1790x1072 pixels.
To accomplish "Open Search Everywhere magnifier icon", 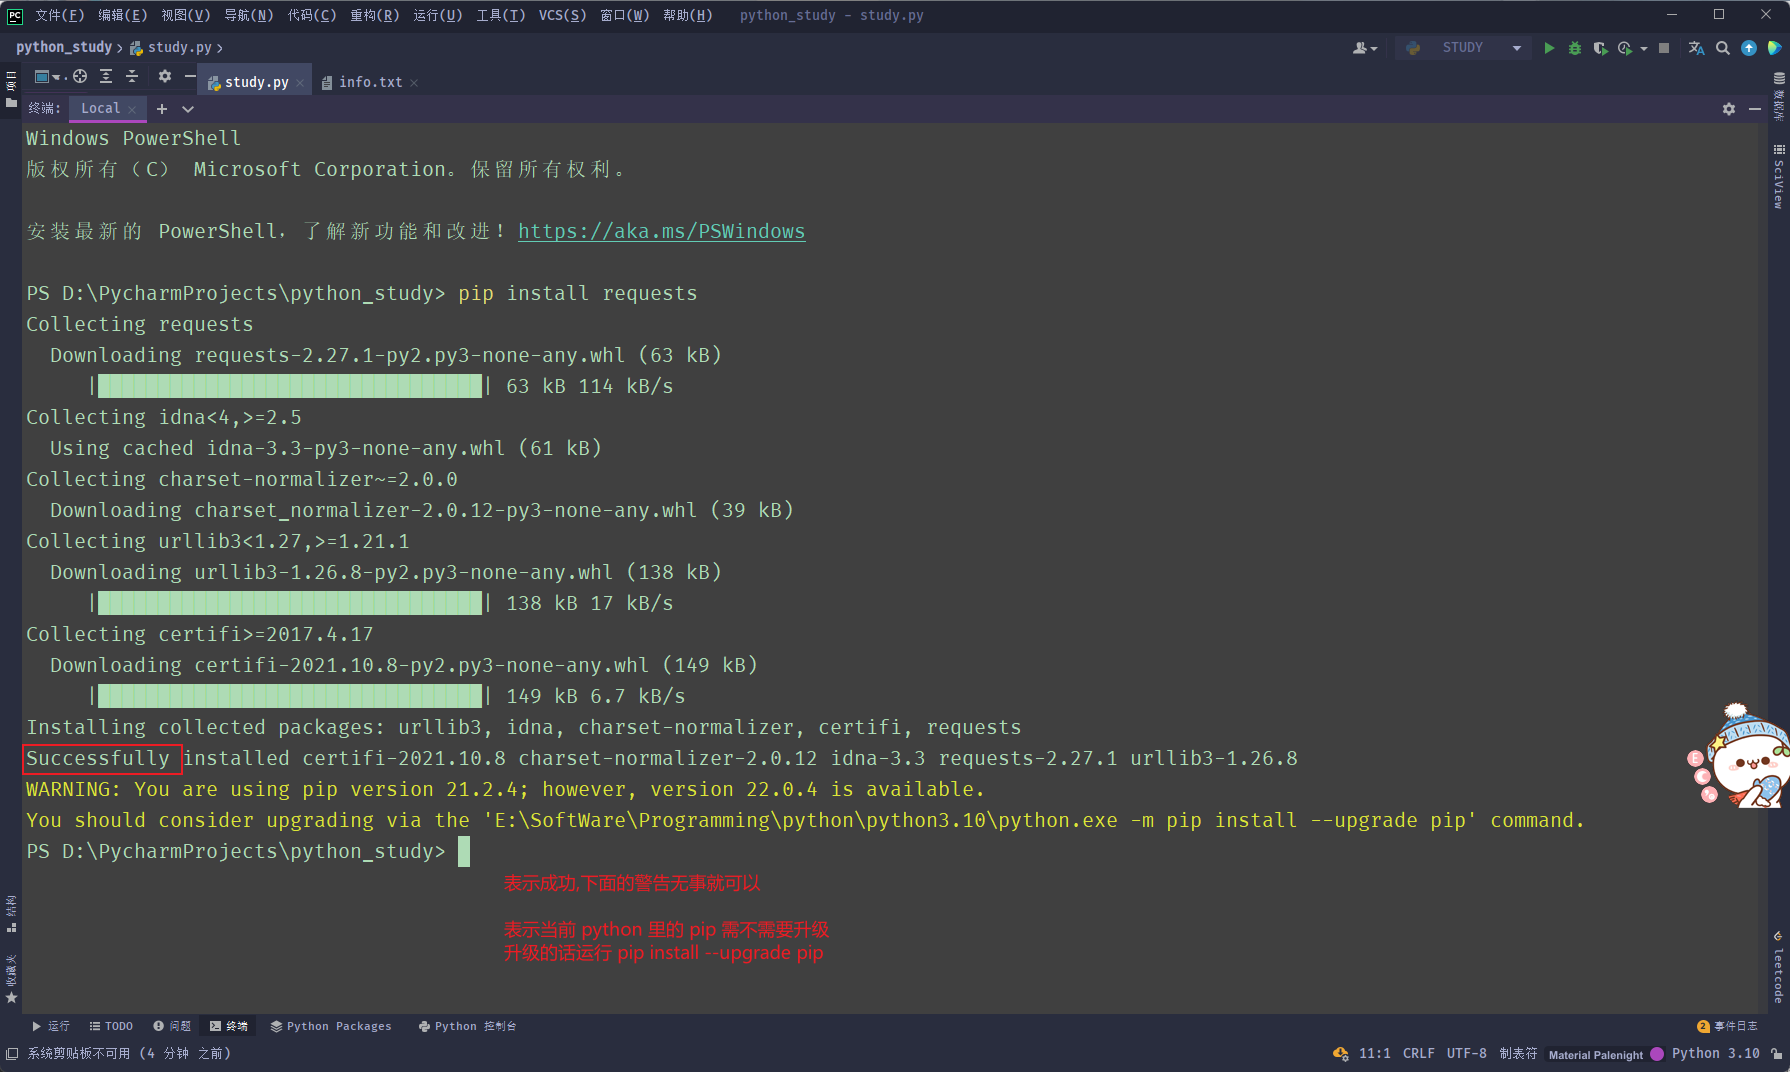I will [x=1723, y=48].
